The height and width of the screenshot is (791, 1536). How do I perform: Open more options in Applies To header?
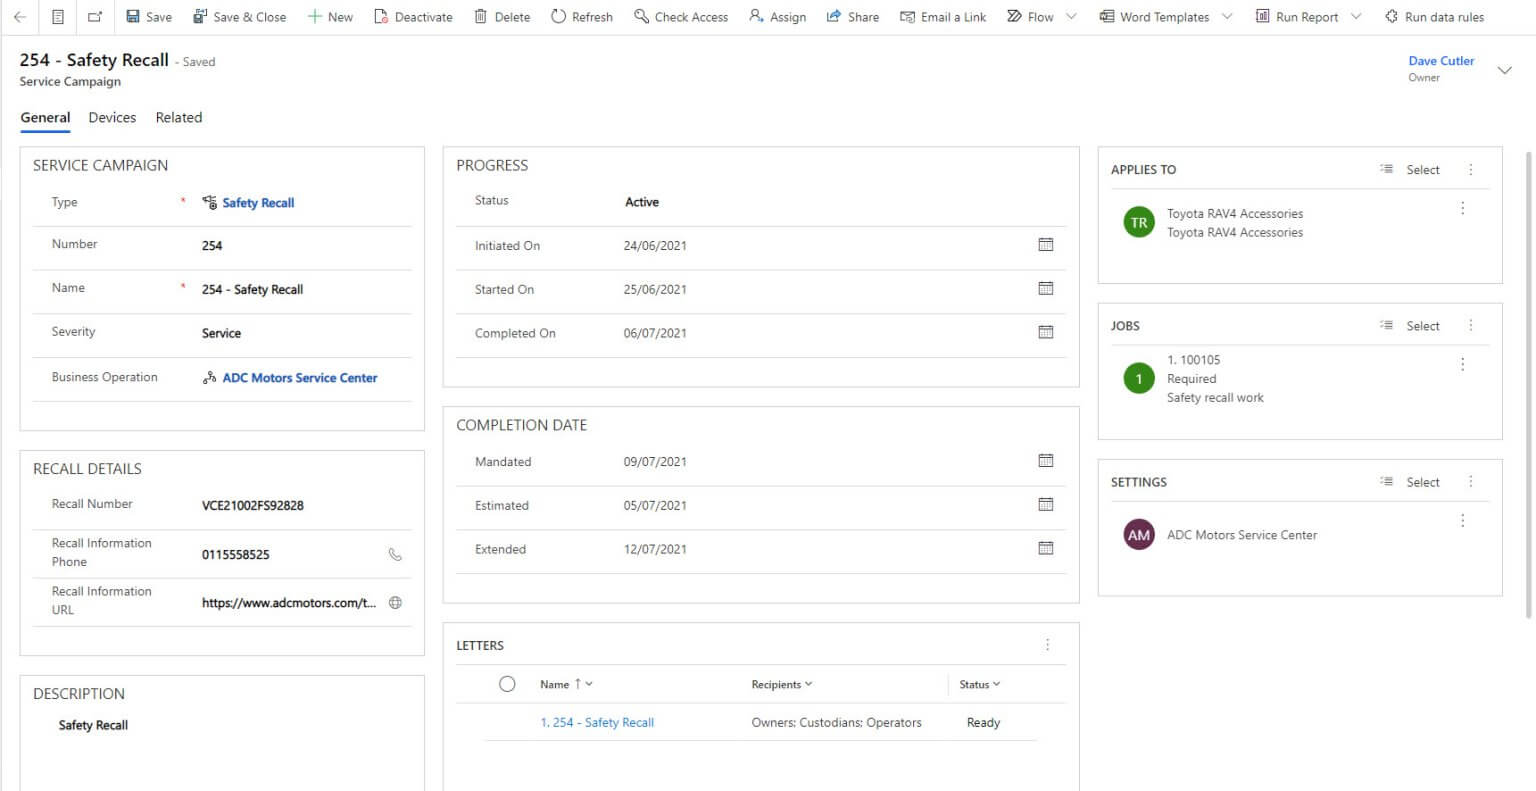click(x=1471, y=170)
